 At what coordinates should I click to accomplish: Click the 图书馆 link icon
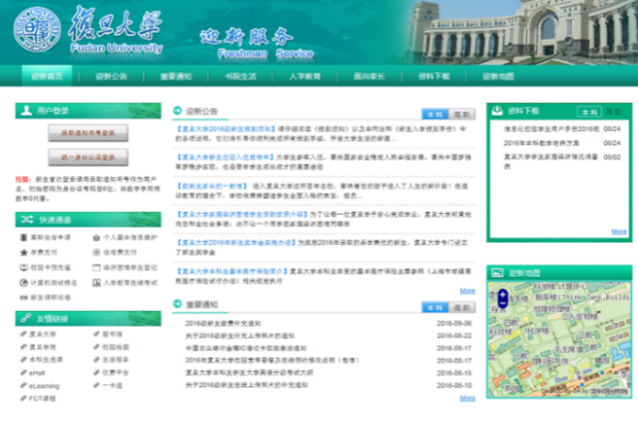tap(95, 335)
